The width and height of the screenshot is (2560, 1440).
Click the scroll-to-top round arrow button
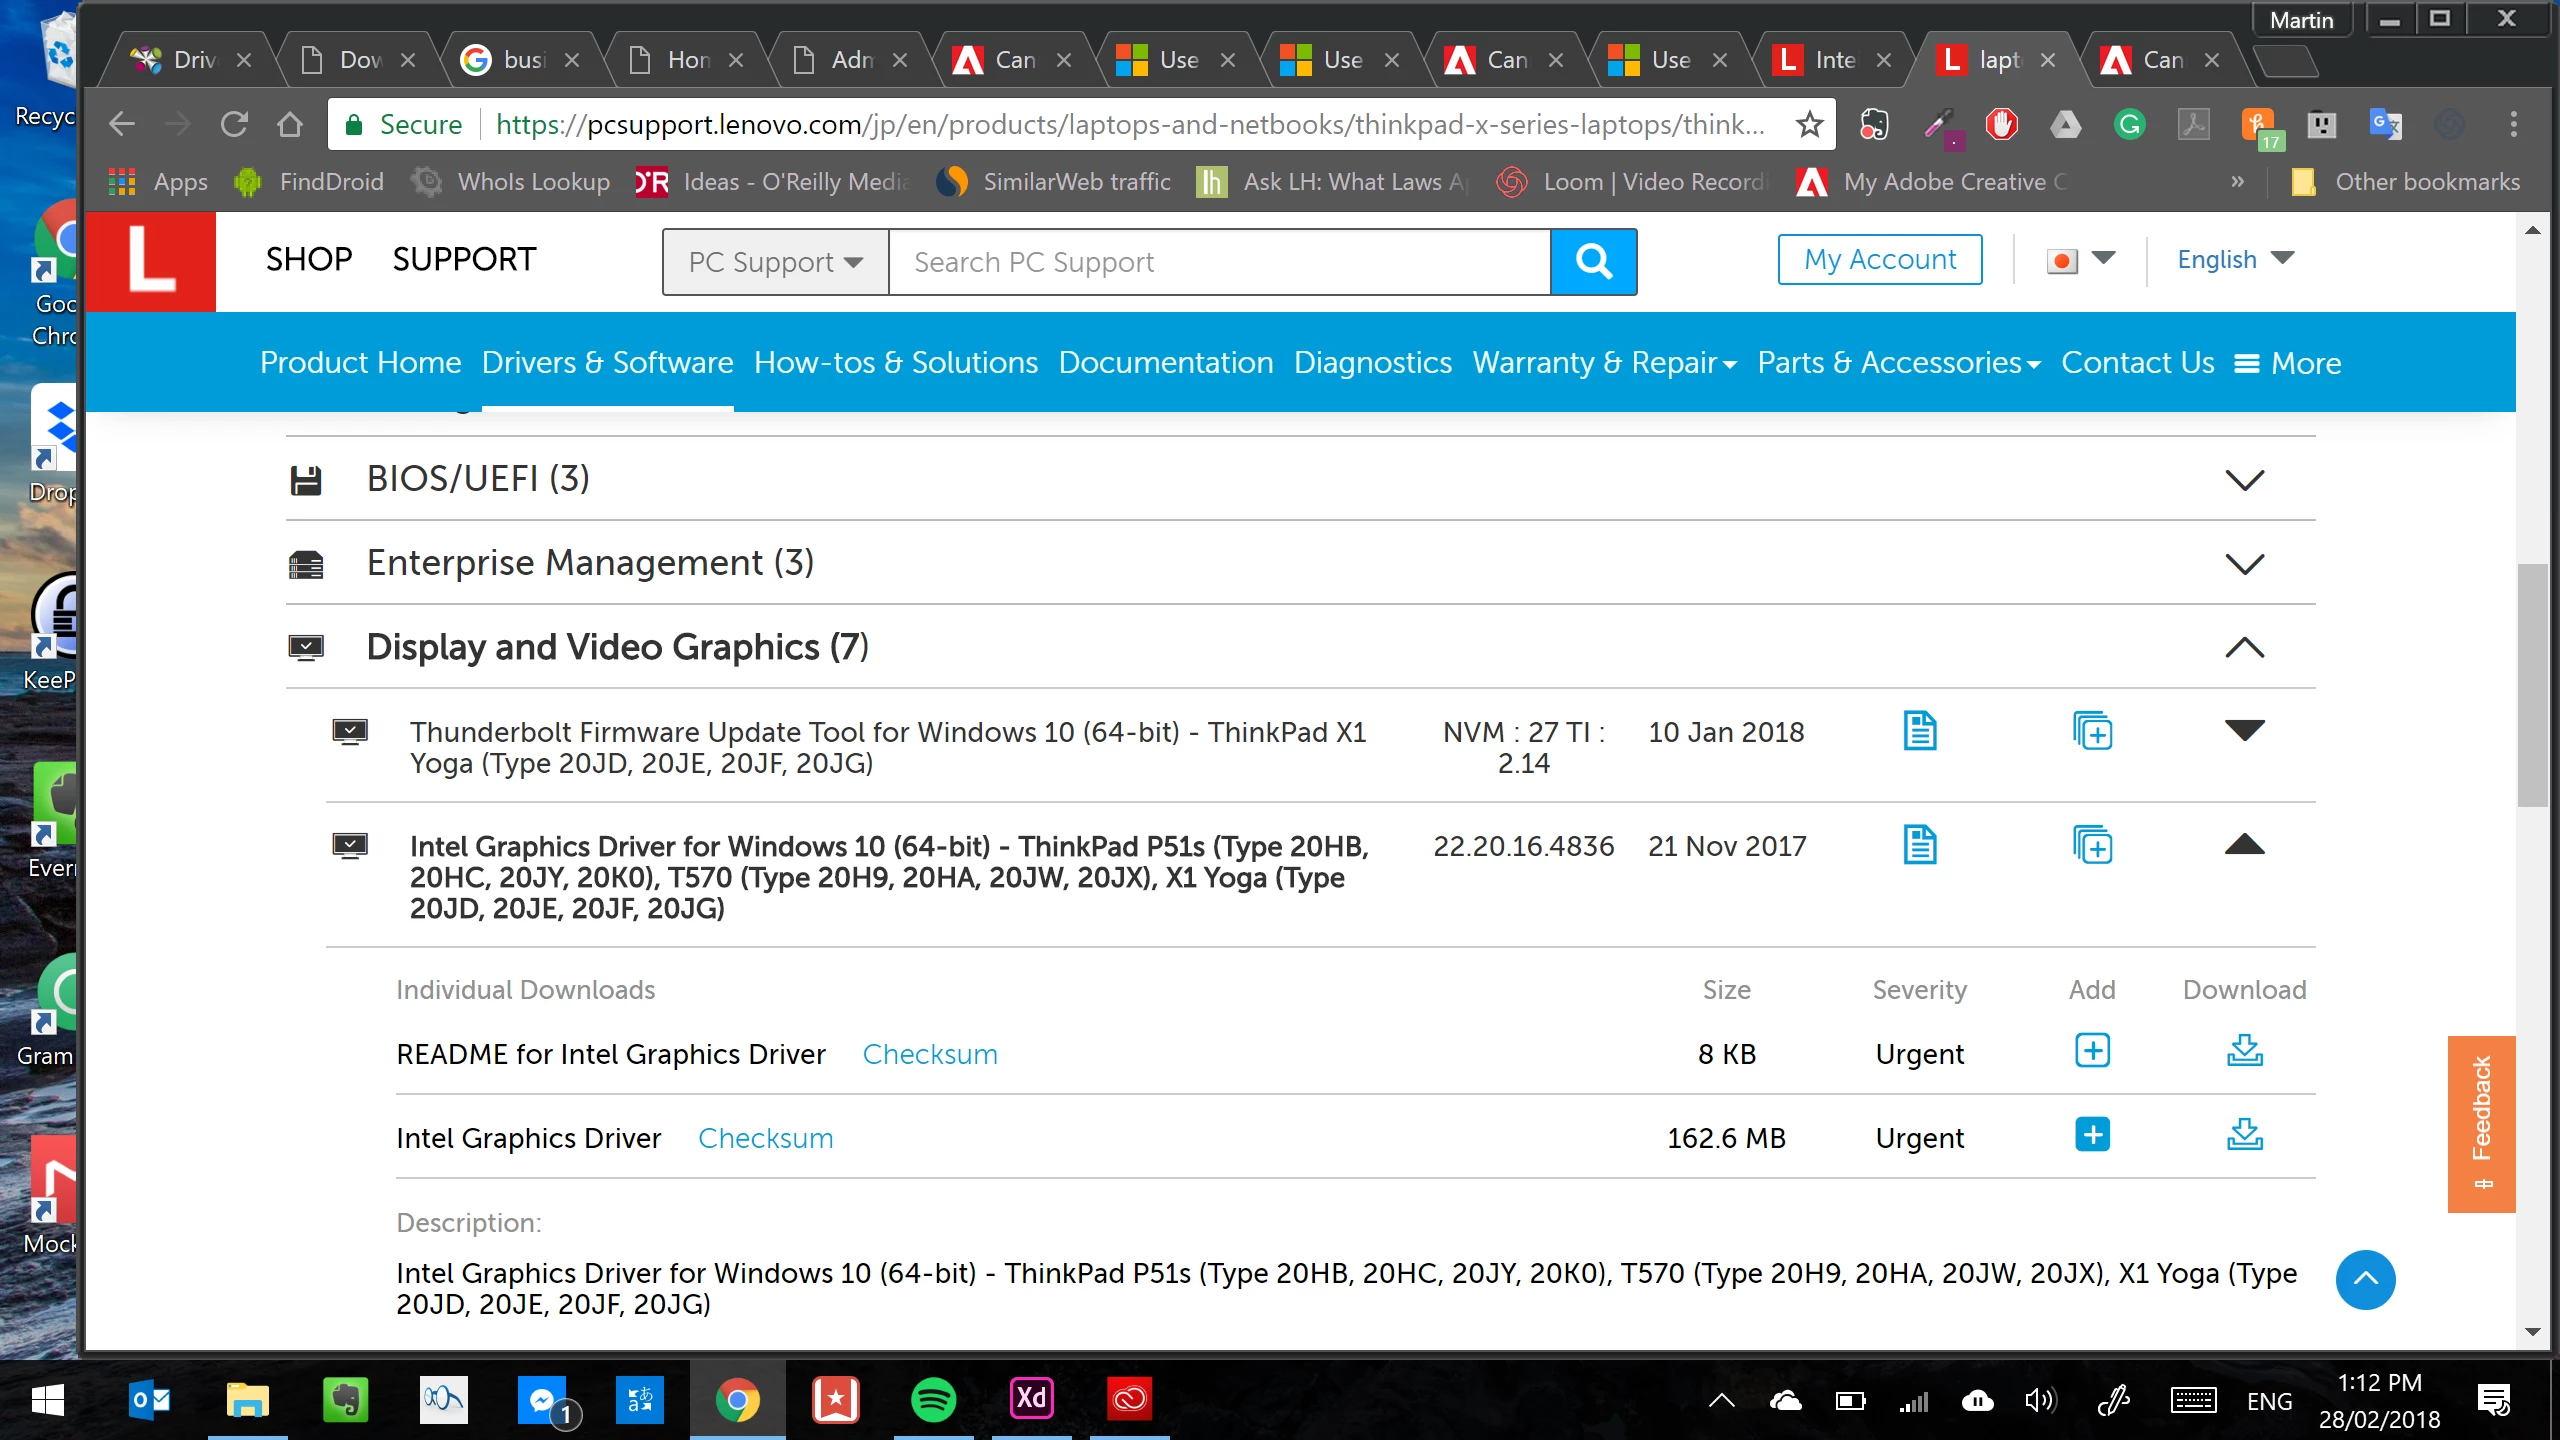[2365, 1279]
